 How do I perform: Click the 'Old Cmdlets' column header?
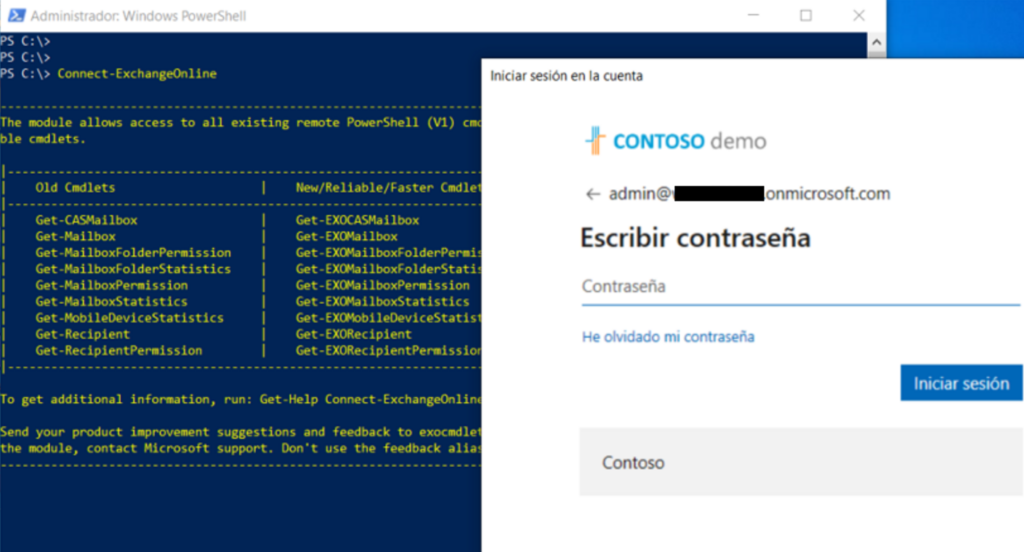75,187
